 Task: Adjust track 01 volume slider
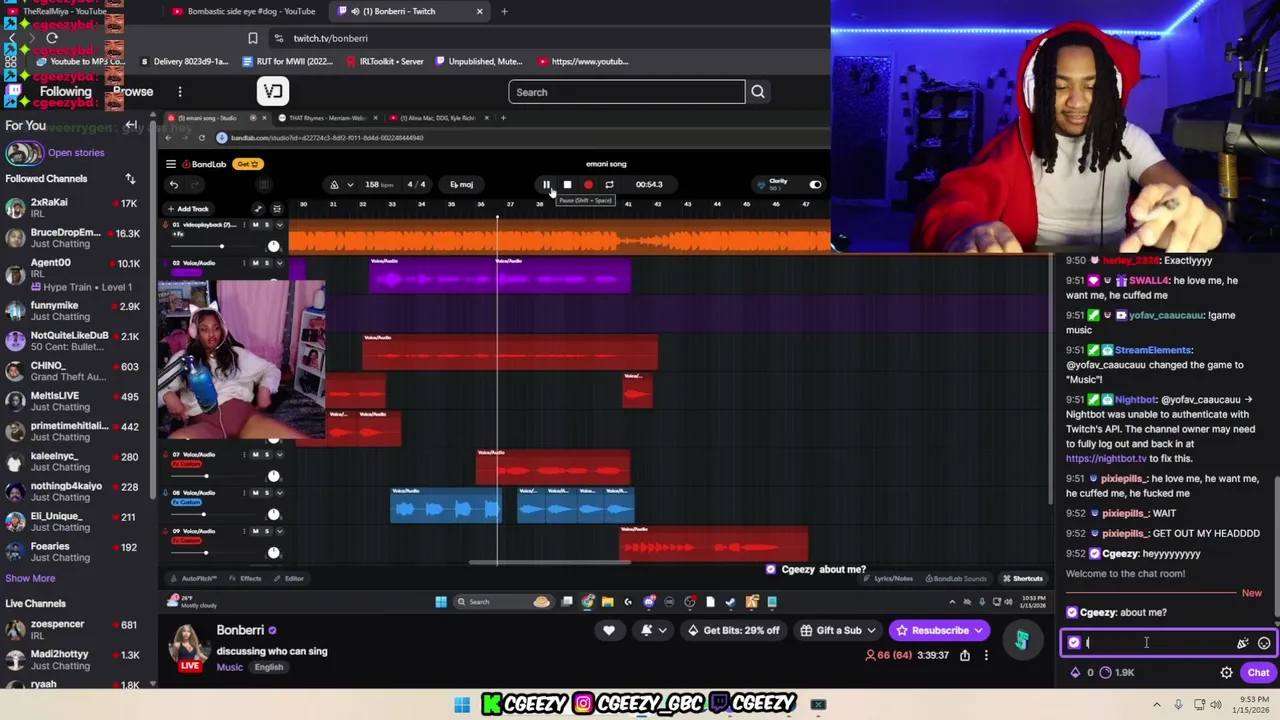215,246
